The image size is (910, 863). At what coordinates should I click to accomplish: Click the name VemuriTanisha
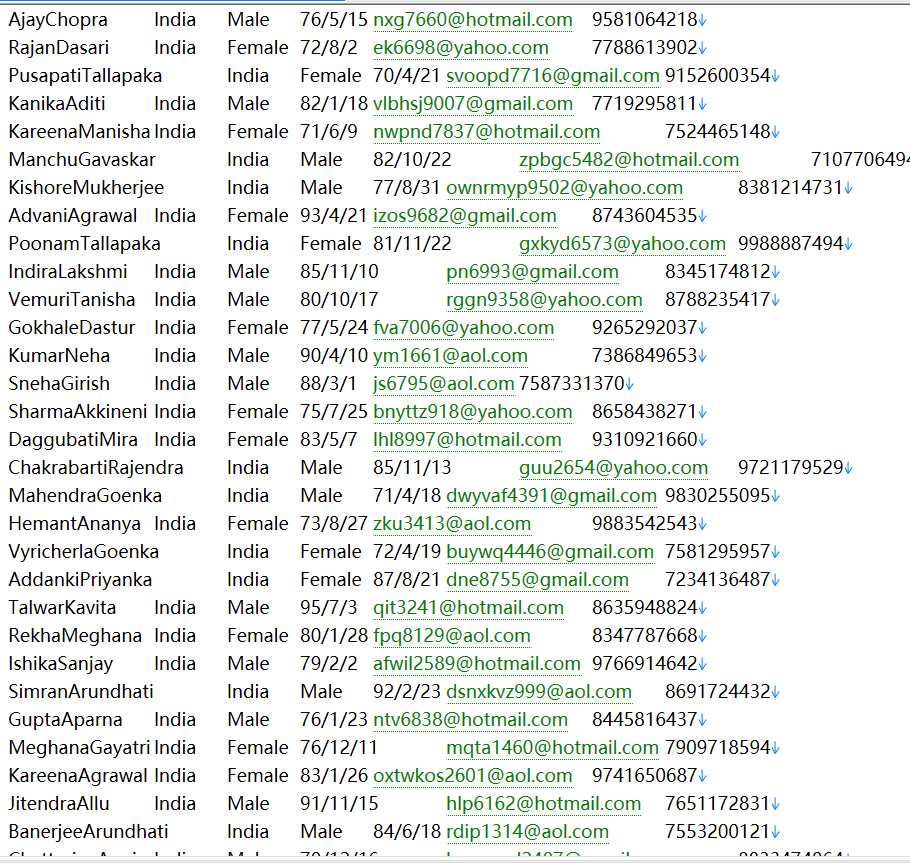point(72,299)
